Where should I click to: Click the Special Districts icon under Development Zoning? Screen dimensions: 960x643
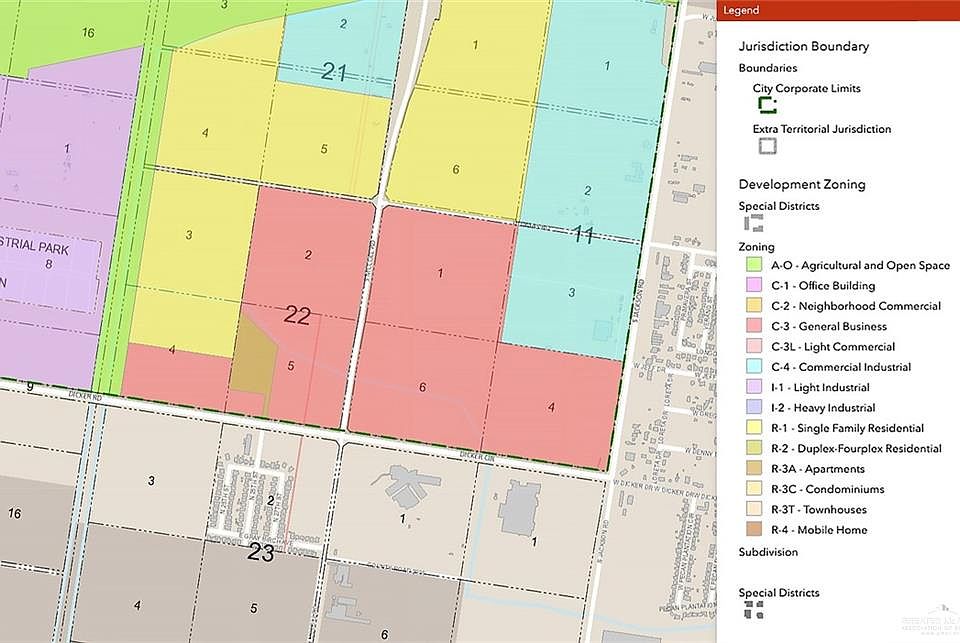(754, 224)
